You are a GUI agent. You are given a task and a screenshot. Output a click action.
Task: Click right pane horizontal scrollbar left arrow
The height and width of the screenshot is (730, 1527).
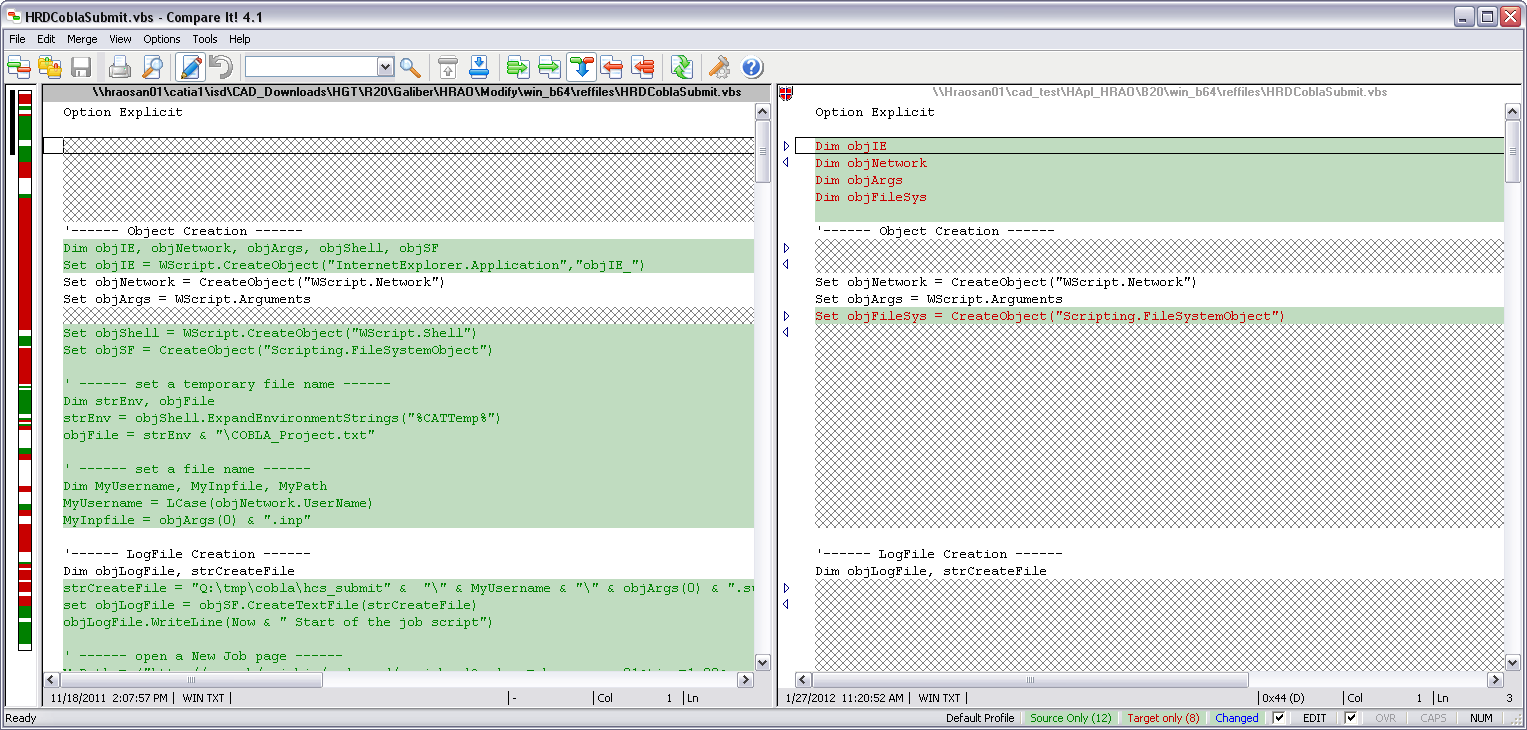click(803, 680)
